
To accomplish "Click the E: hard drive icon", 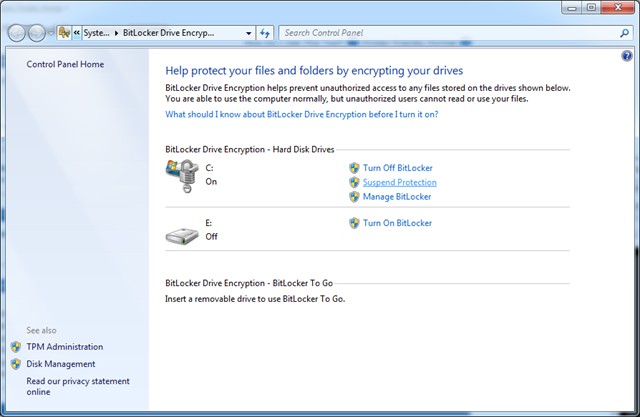I will (x=182, y=236).
